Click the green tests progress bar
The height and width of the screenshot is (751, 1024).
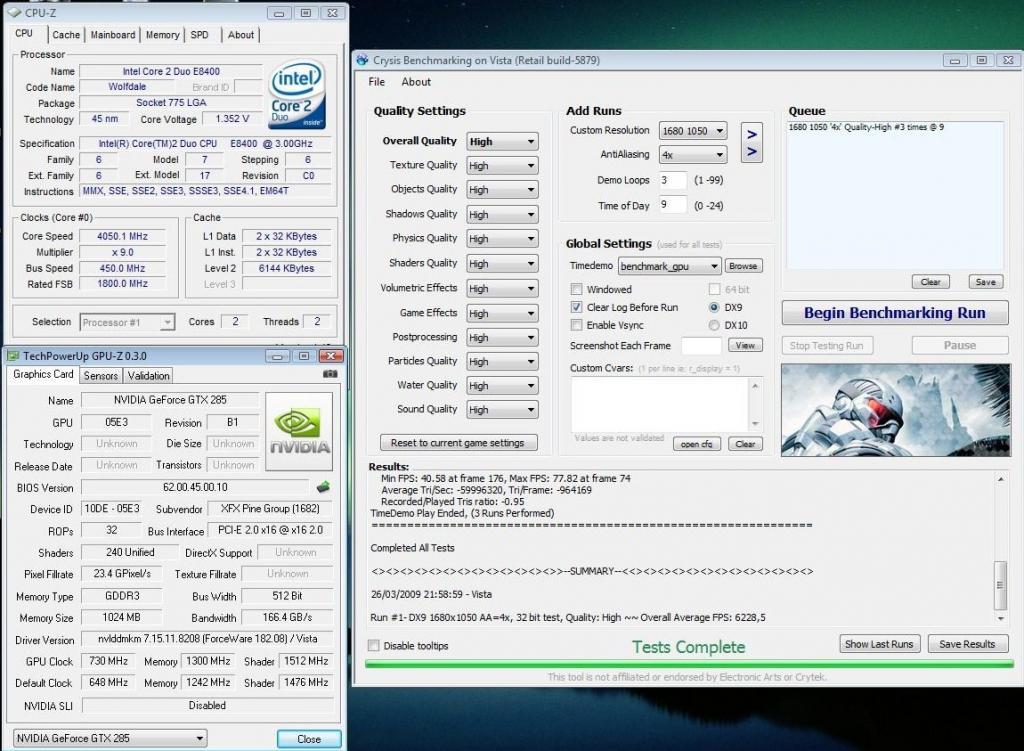(689, 664)
